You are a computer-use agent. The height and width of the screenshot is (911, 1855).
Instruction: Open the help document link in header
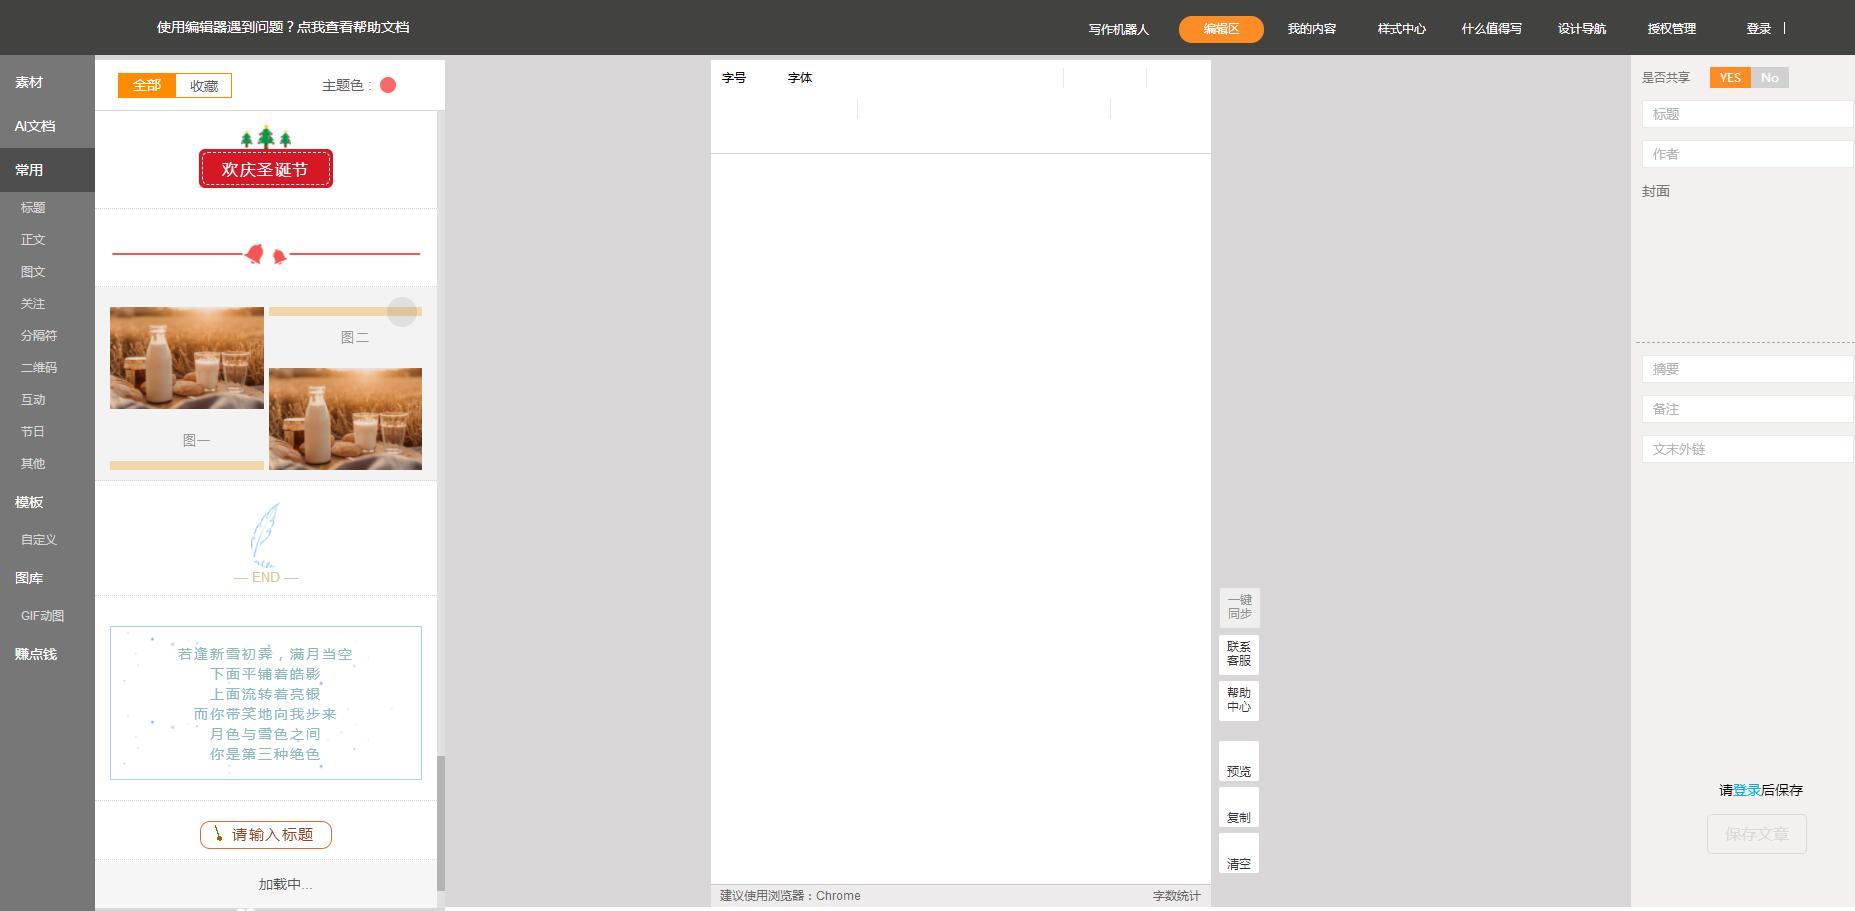pyautogui.click(x=283, y=27)
